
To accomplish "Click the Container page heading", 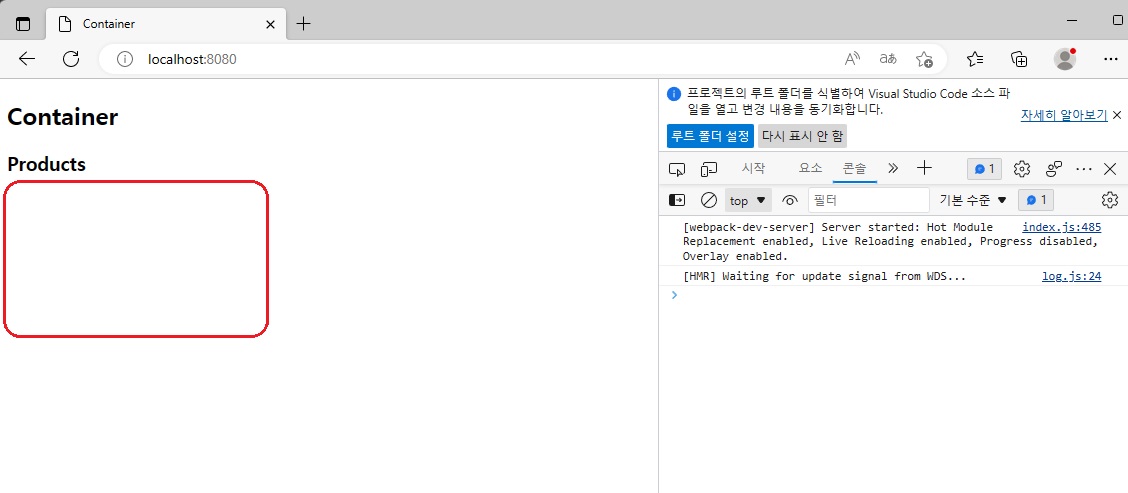I will (x=63, y=117).
